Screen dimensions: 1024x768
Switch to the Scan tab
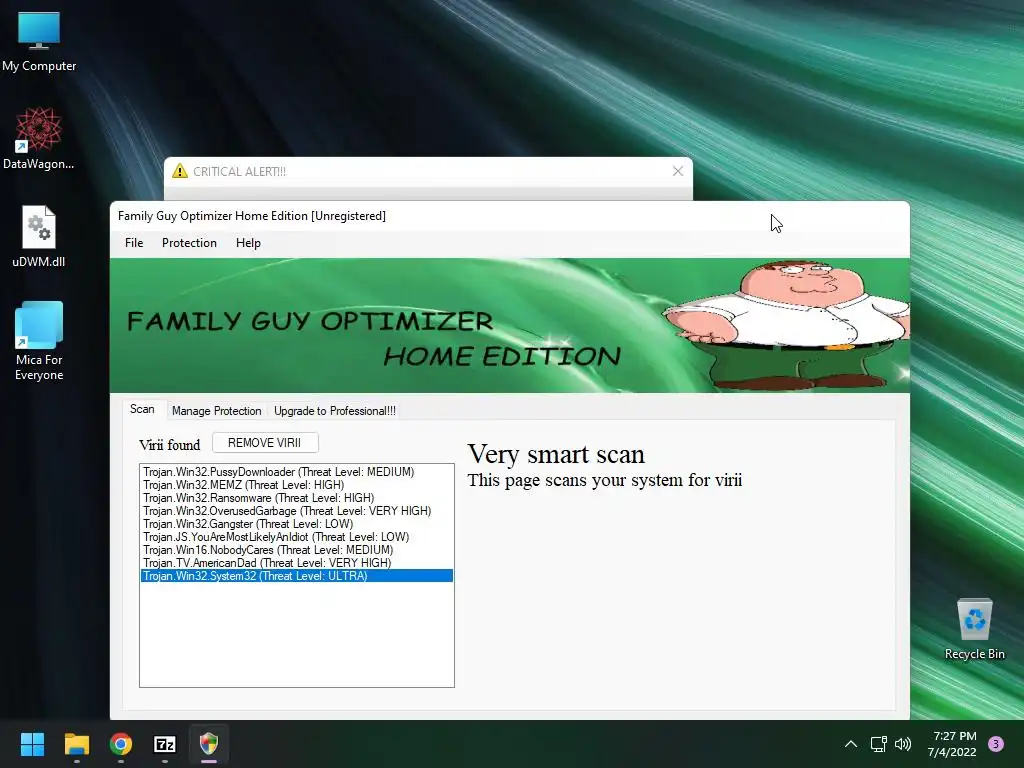[x=142, y=409]
